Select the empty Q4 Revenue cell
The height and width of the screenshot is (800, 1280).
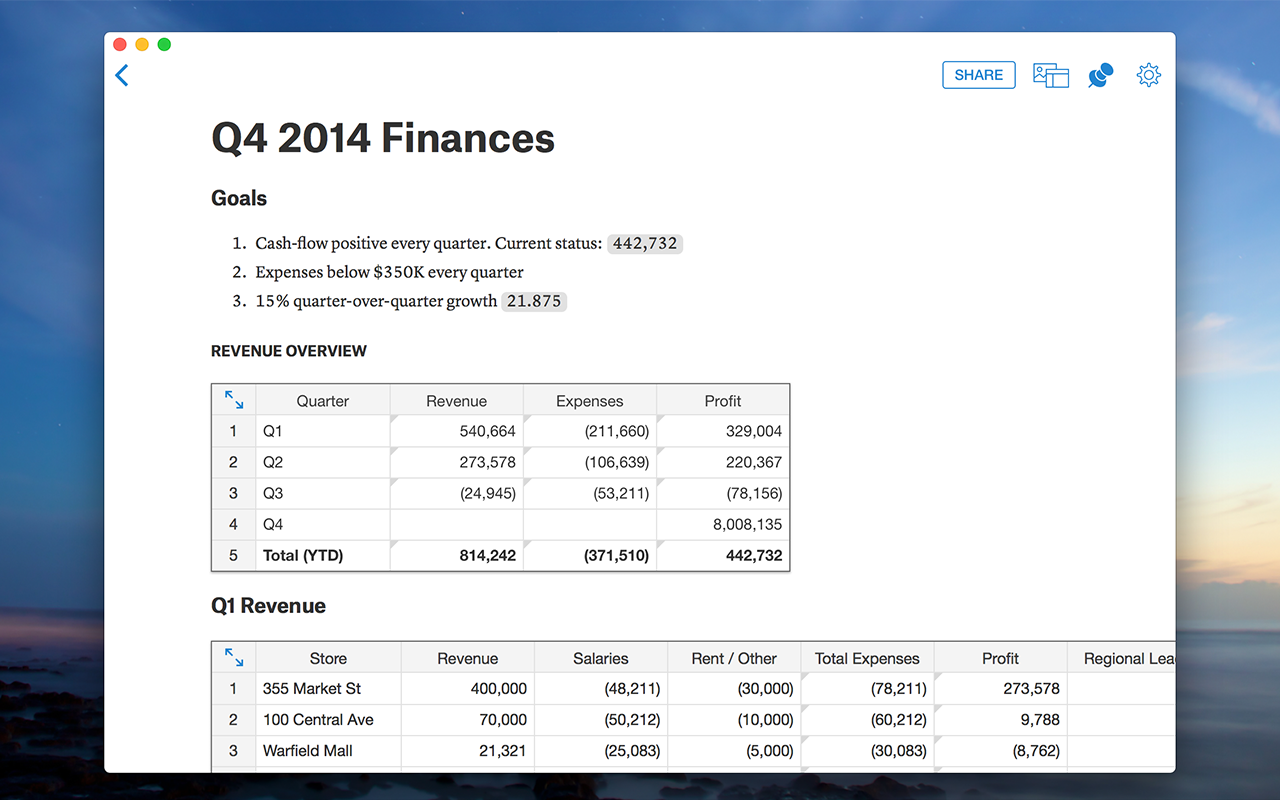point(457,524)
